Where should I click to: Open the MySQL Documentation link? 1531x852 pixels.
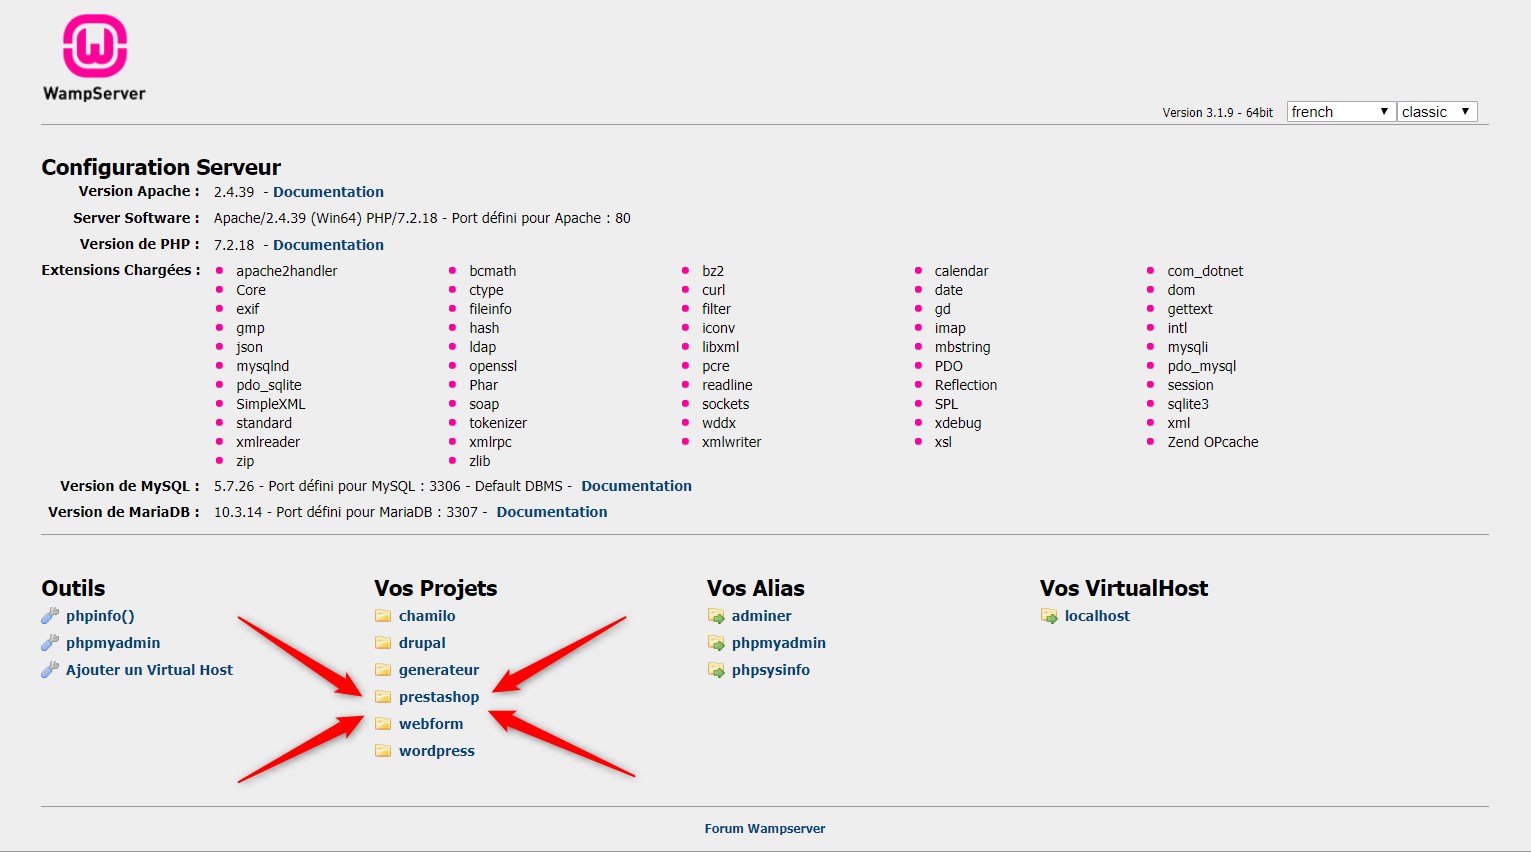pos(636,486)
